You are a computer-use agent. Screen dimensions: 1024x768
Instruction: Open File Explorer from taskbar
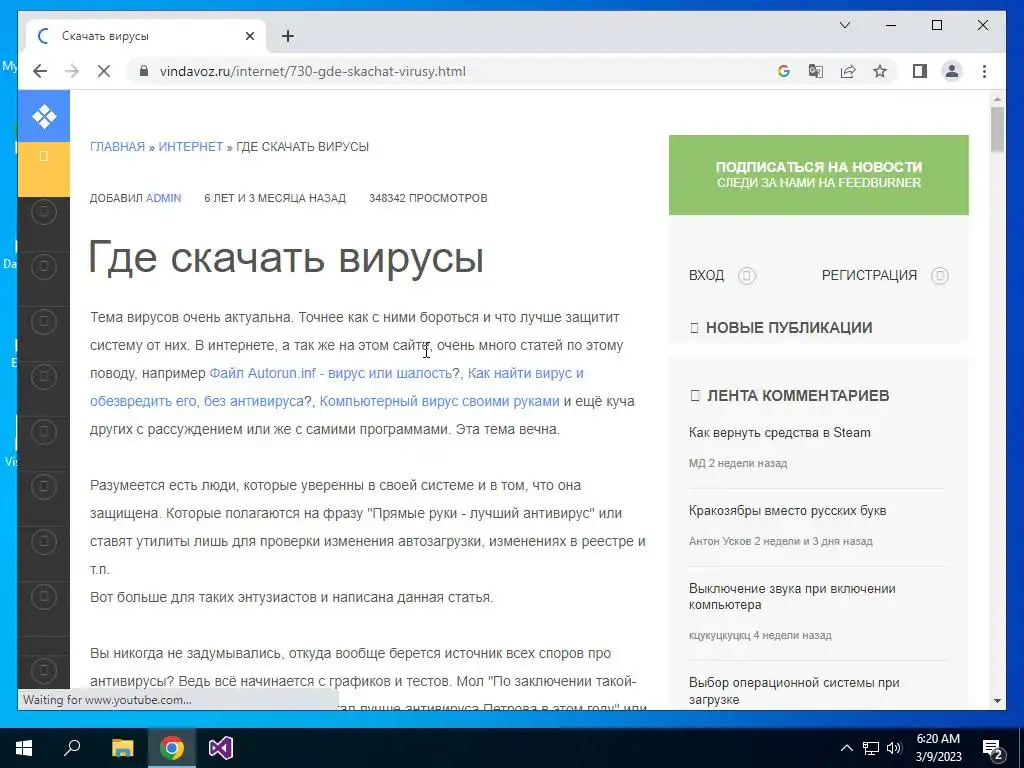click(x=122, y=748)
